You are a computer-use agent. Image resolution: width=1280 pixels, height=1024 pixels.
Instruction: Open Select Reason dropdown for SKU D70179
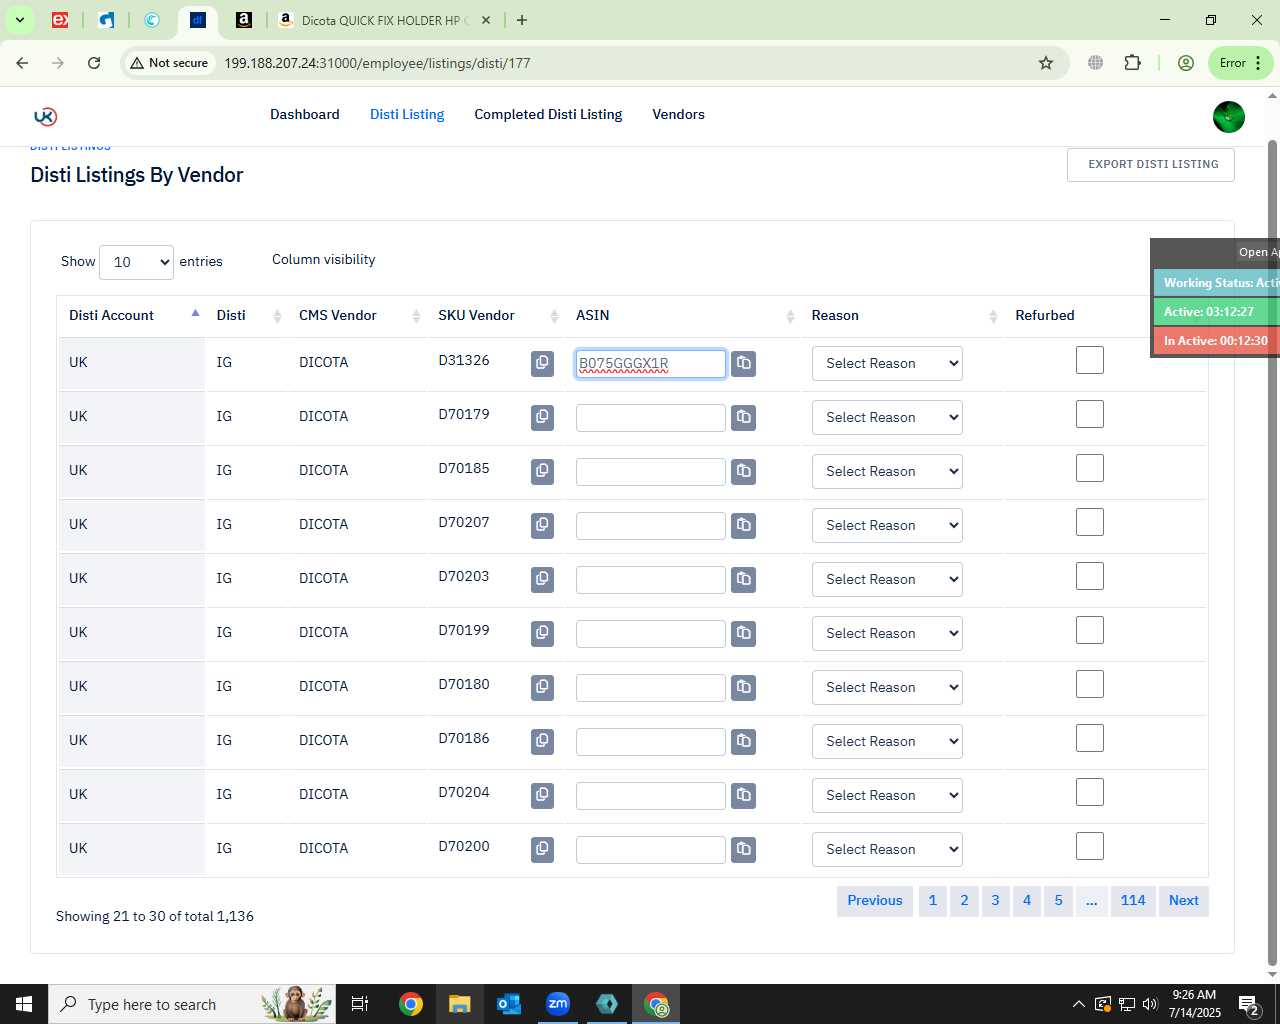coord(887,417)
